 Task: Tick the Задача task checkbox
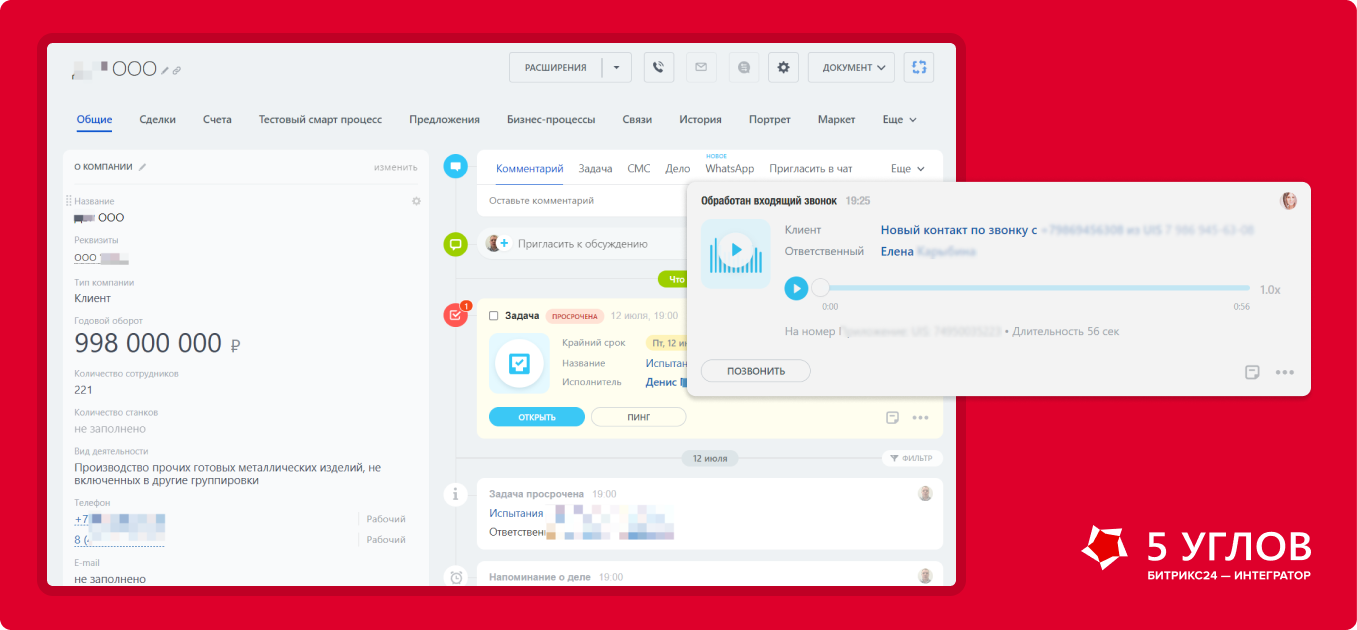point(494,316)
